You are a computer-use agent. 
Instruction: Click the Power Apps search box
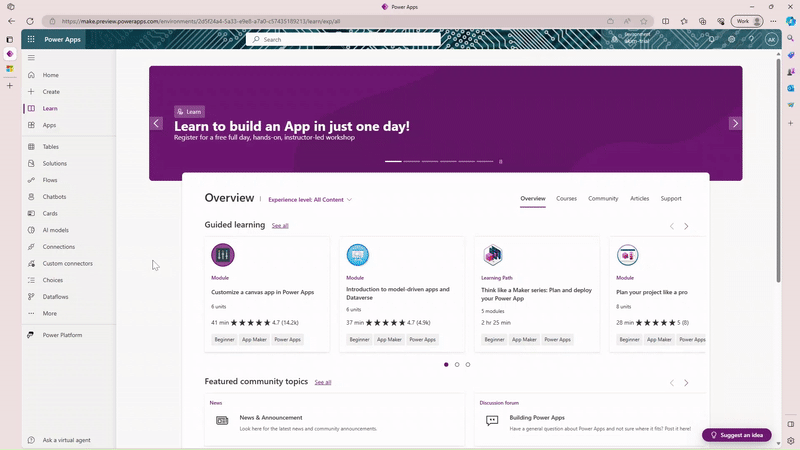pos(343,39)
